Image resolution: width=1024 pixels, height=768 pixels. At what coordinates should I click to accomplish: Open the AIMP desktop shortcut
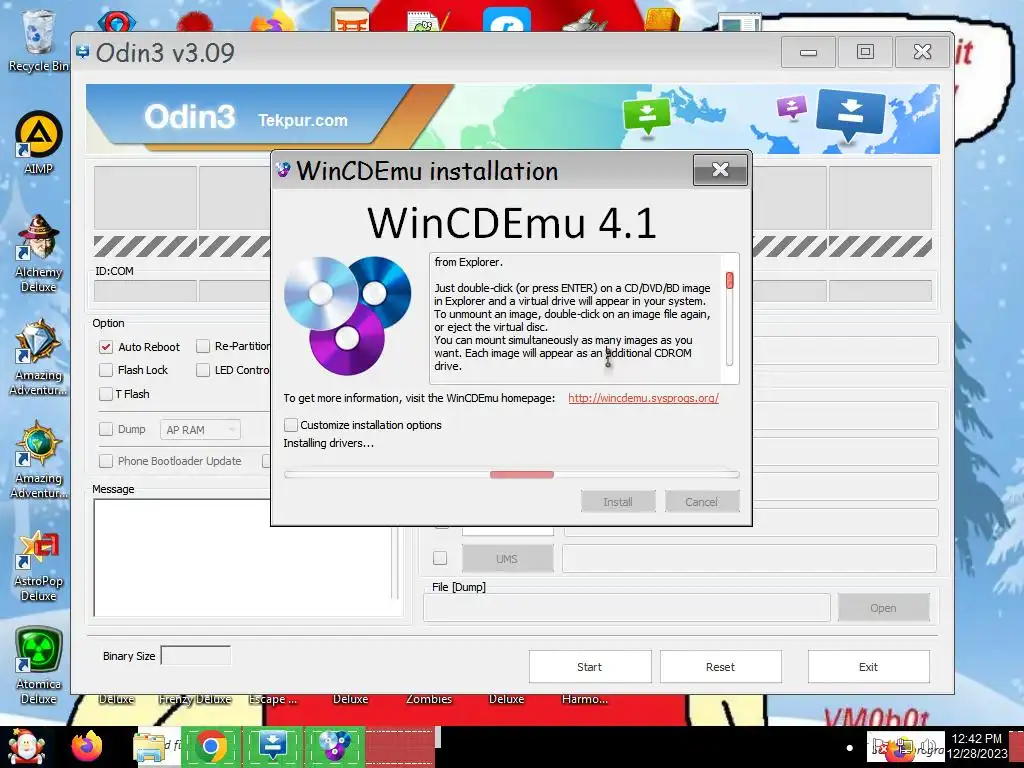[39, 144]
